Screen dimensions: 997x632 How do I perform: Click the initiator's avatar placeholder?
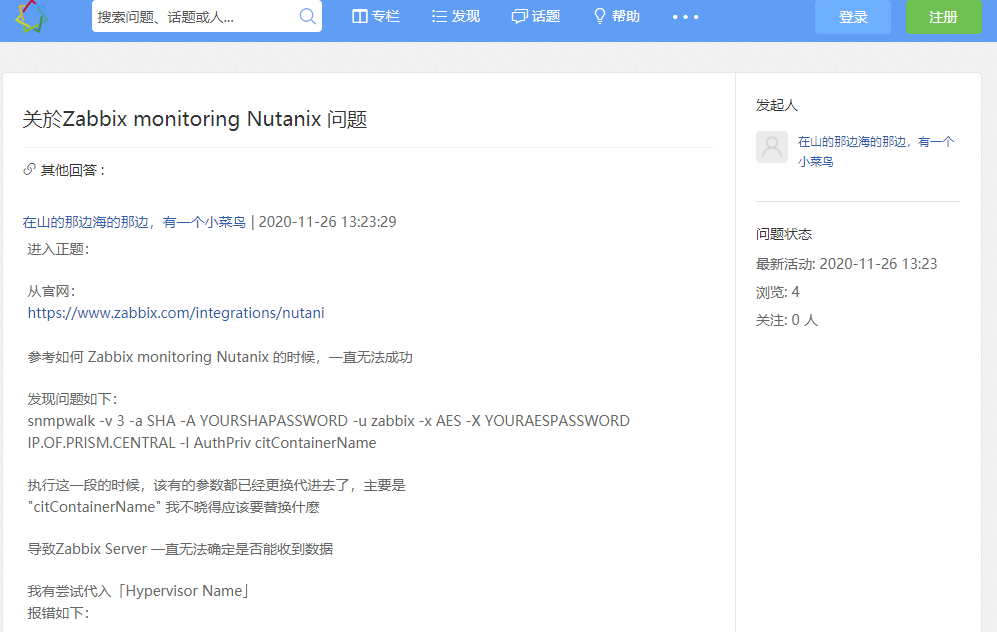point(772,147)
